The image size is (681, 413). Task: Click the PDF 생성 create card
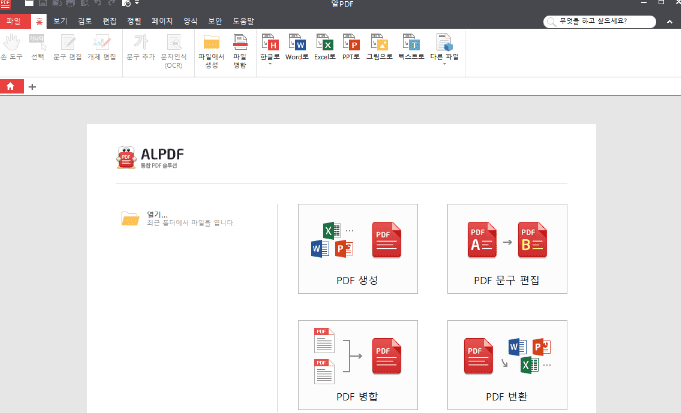[358, 249]
